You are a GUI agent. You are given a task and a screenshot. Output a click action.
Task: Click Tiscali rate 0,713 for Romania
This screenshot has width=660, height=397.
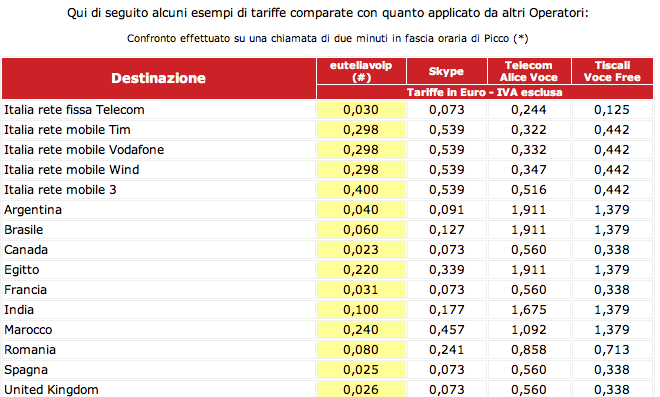tap(612, 350)
